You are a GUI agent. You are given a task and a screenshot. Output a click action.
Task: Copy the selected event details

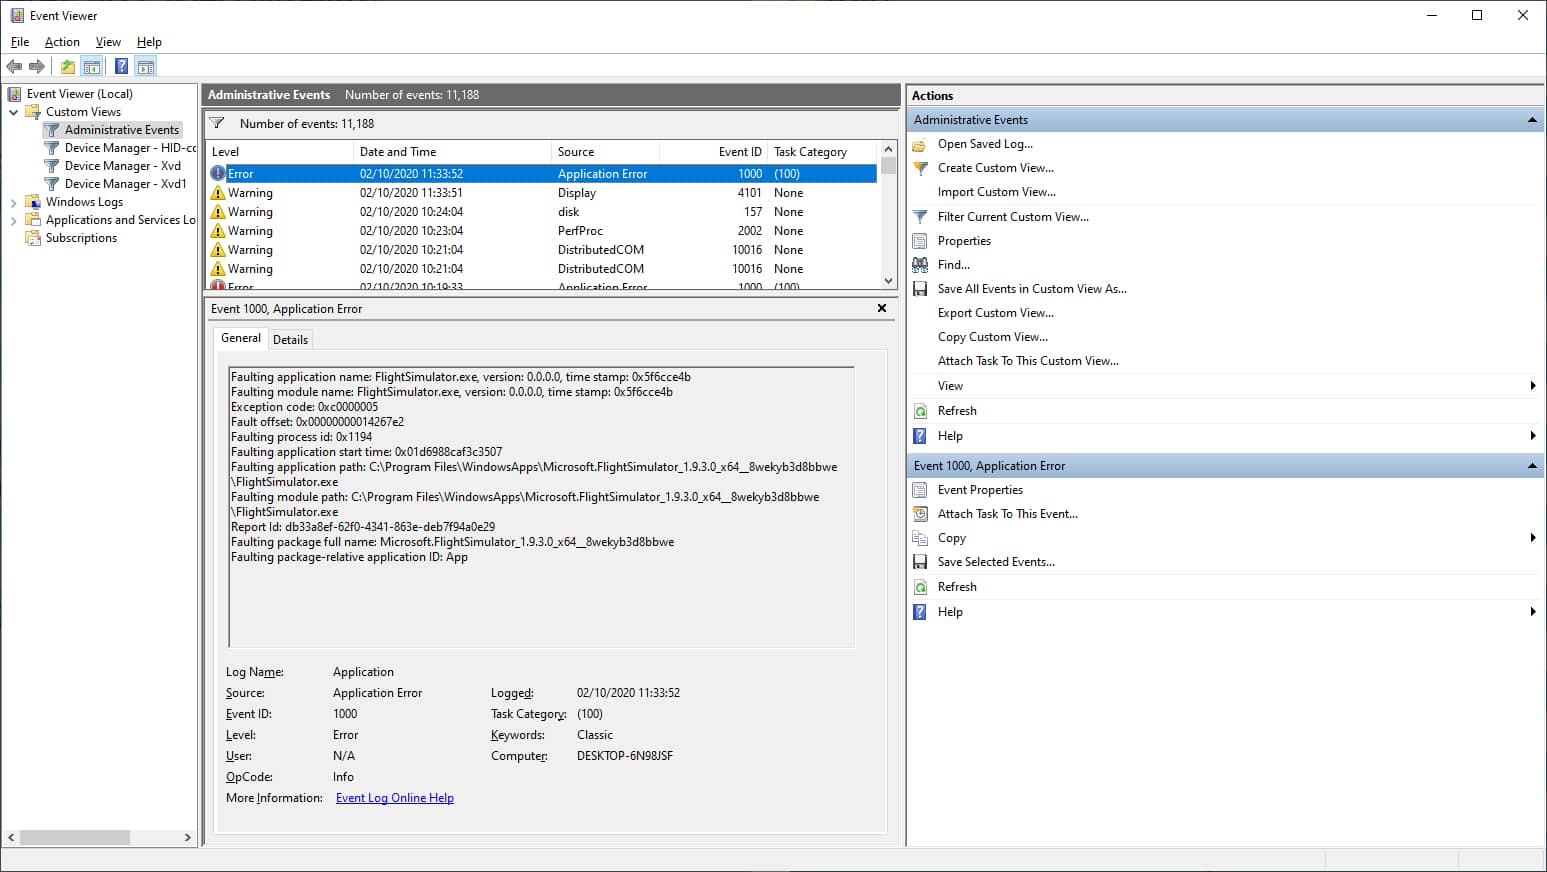point(951,537)
